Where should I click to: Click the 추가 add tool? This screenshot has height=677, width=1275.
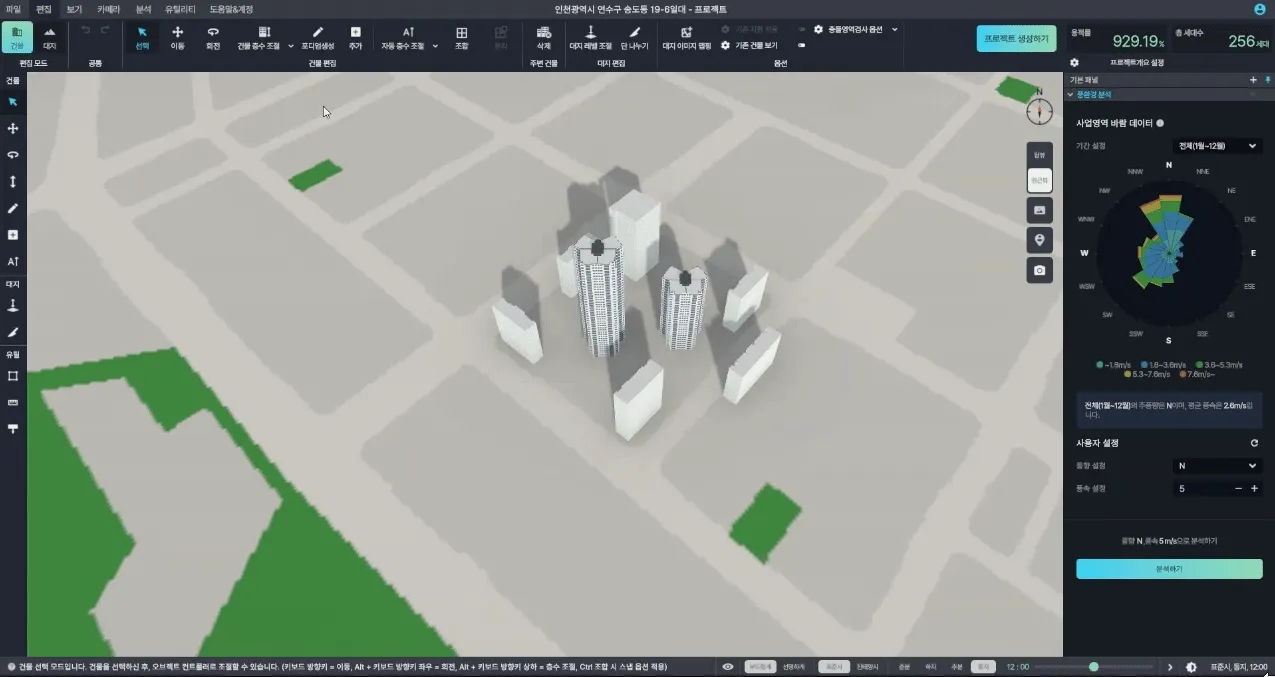coord(355,38)
